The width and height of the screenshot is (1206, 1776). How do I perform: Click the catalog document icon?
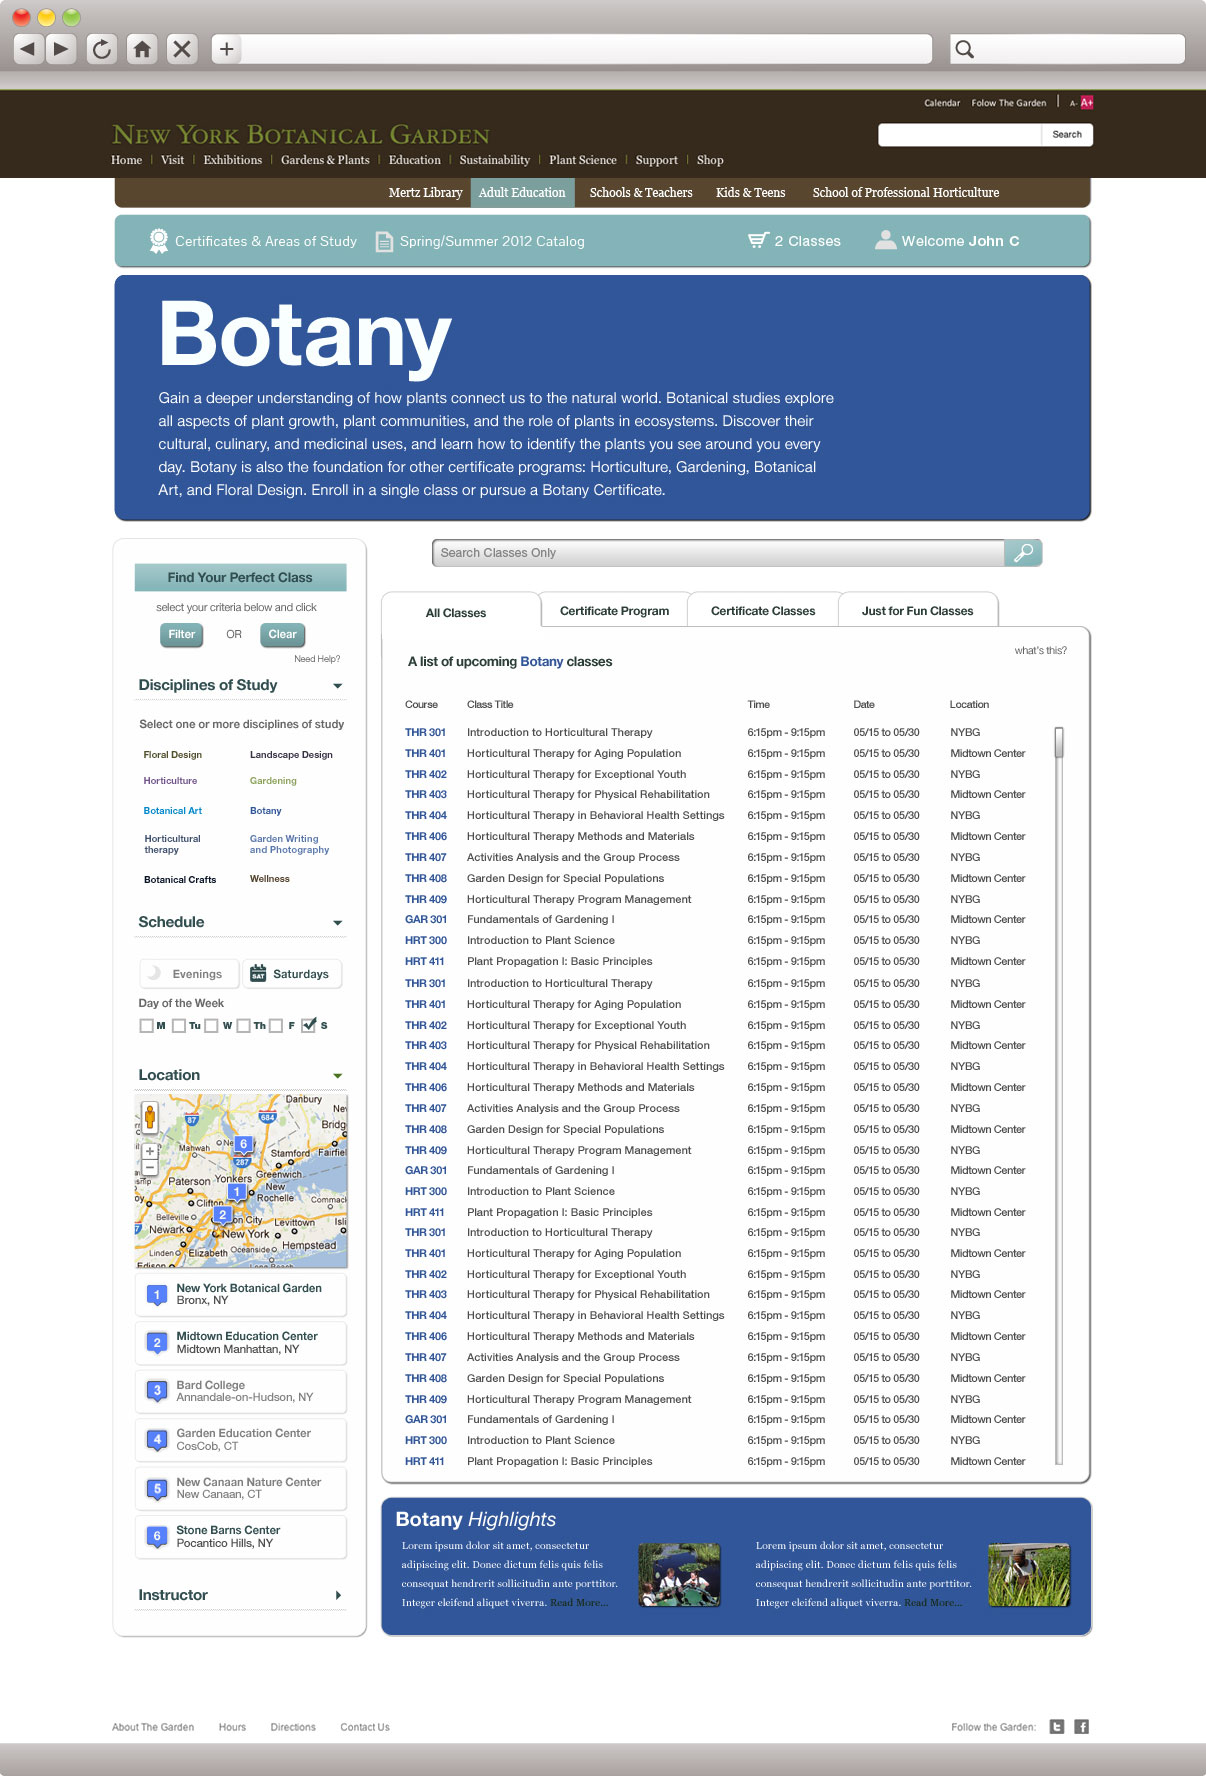pos(384,241)
